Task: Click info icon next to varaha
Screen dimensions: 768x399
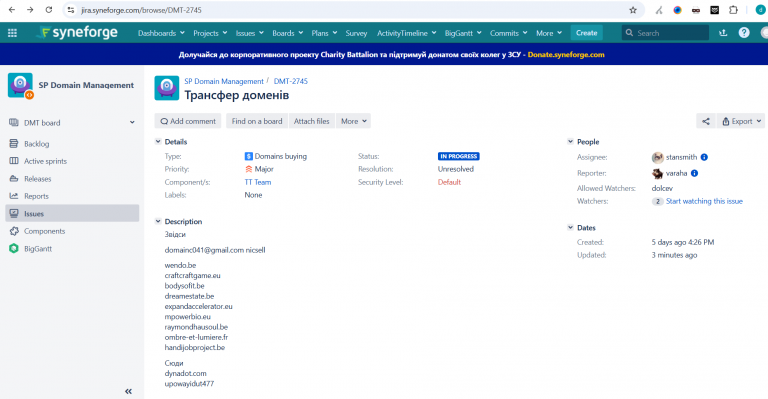Action: click(695, 173)
